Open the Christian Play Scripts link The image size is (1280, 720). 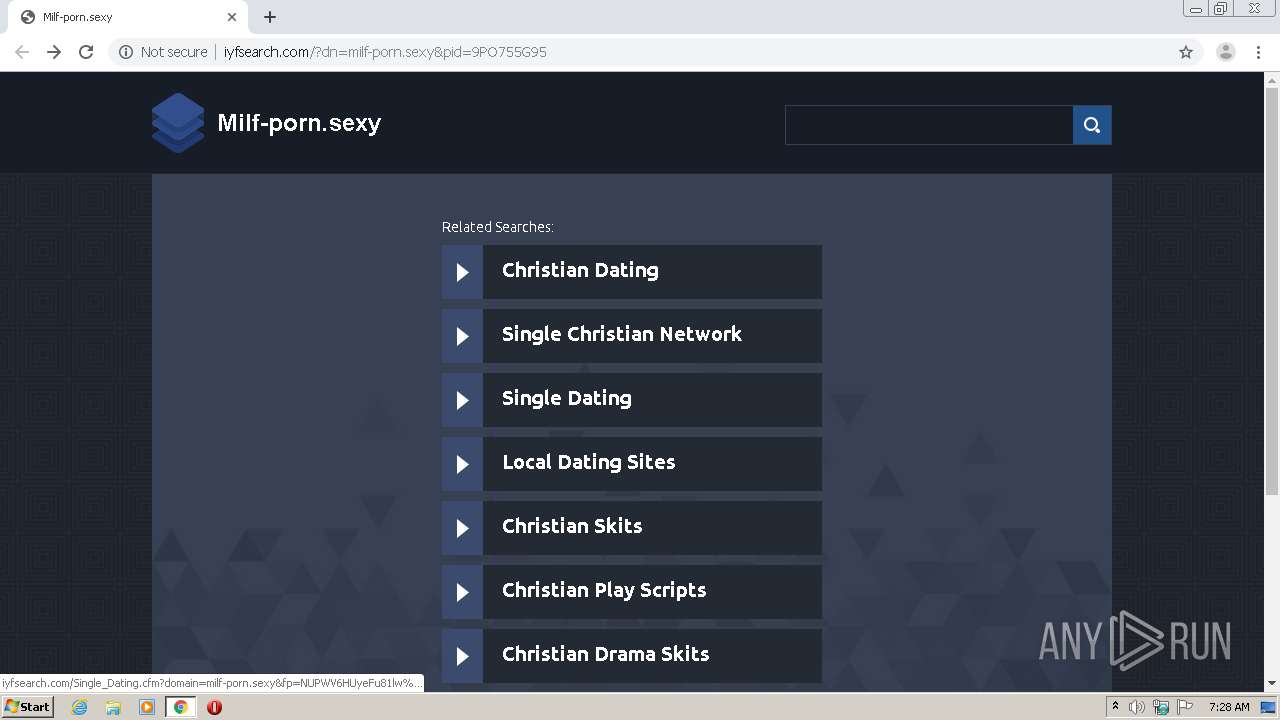(604, 590)
